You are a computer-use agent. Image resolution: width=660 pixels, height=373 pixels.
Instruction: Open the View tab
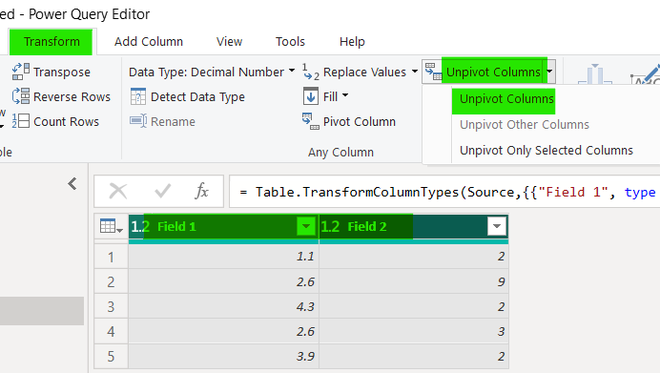click(229, 42)
